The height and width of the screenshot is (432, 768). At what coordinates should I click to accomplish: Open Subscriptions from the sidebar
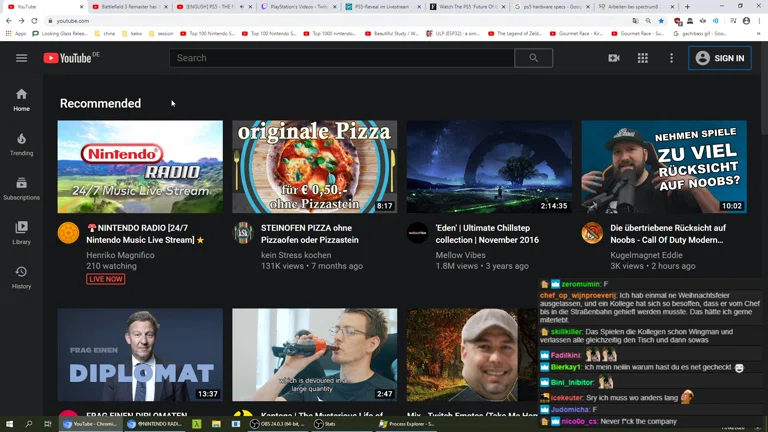21,188
